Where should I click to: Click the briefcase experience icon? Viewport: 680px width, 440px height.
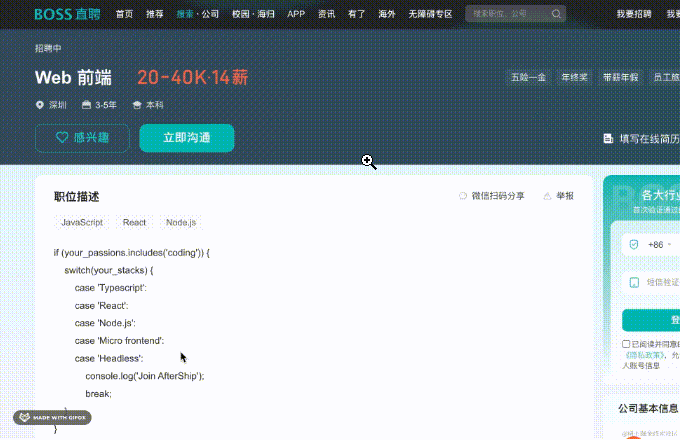86,105
